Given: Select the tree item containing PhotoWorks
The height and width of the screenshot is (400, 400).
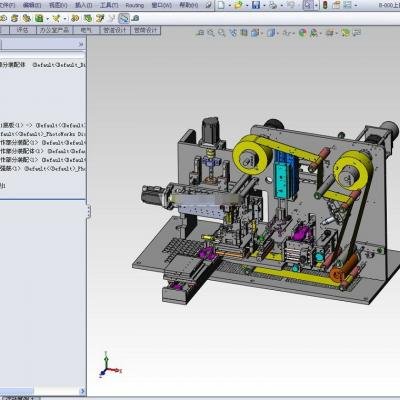Looking at the screenshot, I should tap(43, 134).
